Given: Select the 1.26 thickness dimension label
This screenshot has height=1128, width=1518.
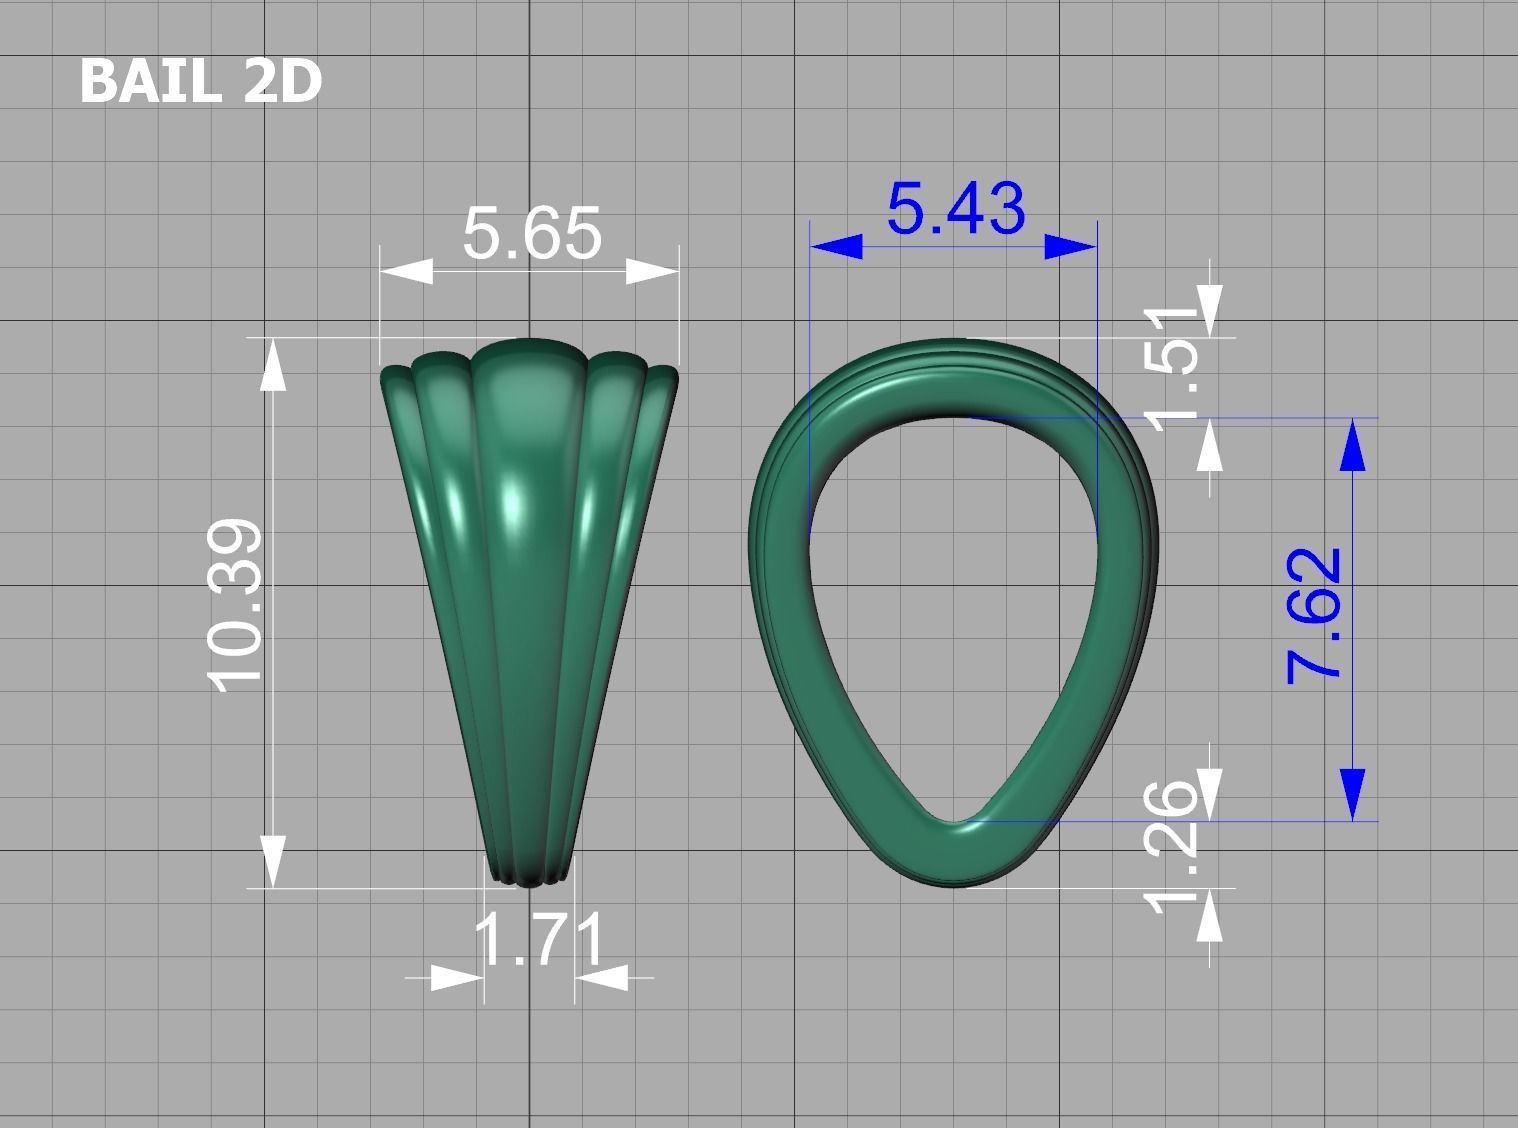Looking at the screenshot, I should click(x=1173, y=848).
